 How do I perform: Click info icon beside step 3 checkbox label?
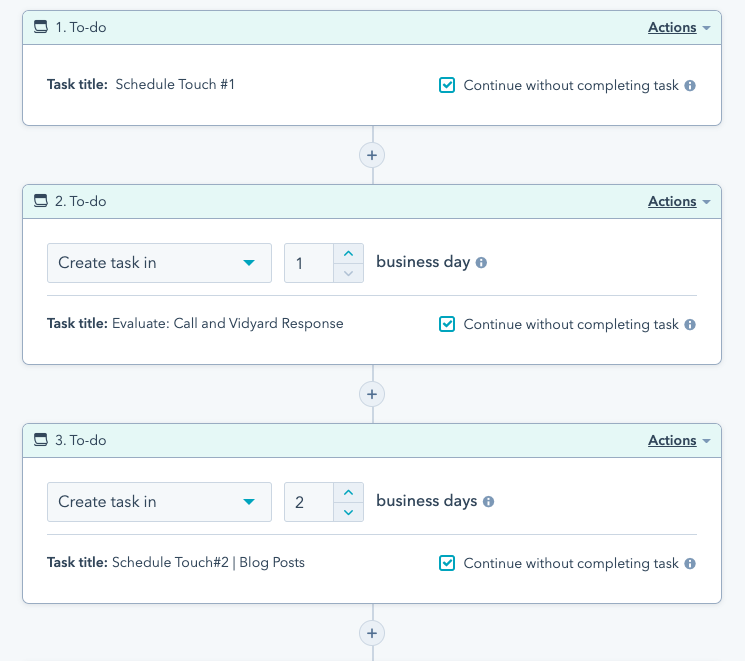pos(689,564)
